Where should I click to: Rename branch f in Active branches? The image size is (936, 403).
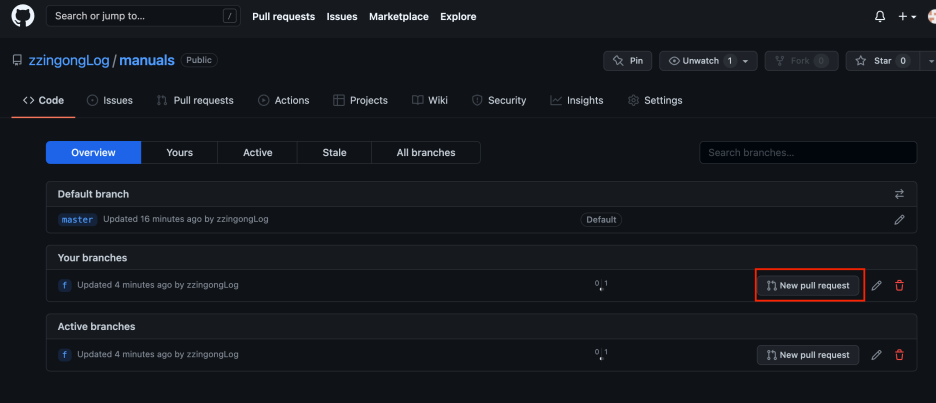[x=876, y=355]
